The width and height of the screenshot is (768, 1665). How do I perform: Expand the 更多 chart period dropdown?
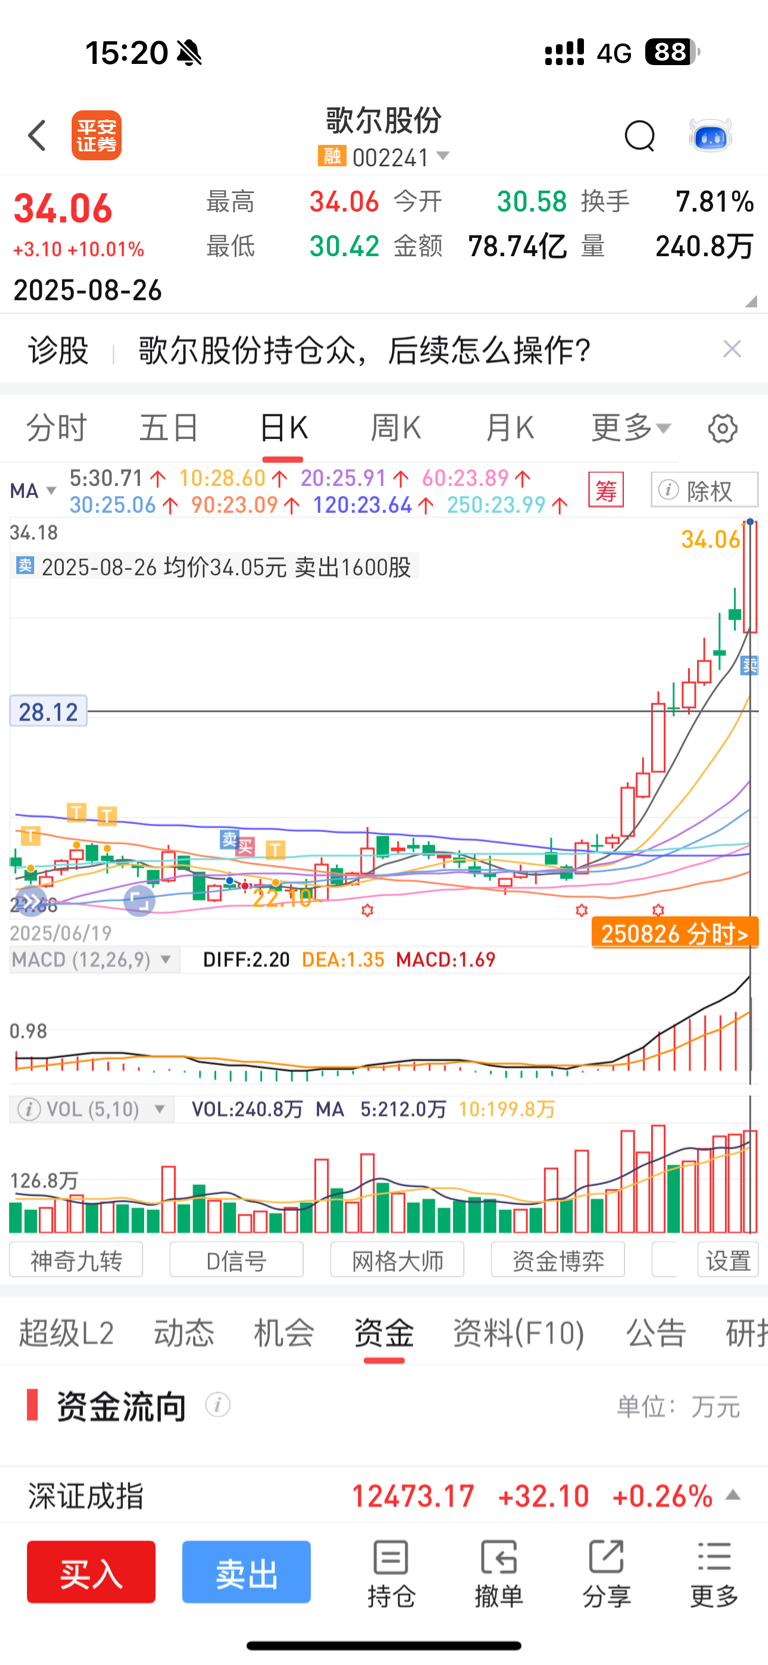[631, 428]
